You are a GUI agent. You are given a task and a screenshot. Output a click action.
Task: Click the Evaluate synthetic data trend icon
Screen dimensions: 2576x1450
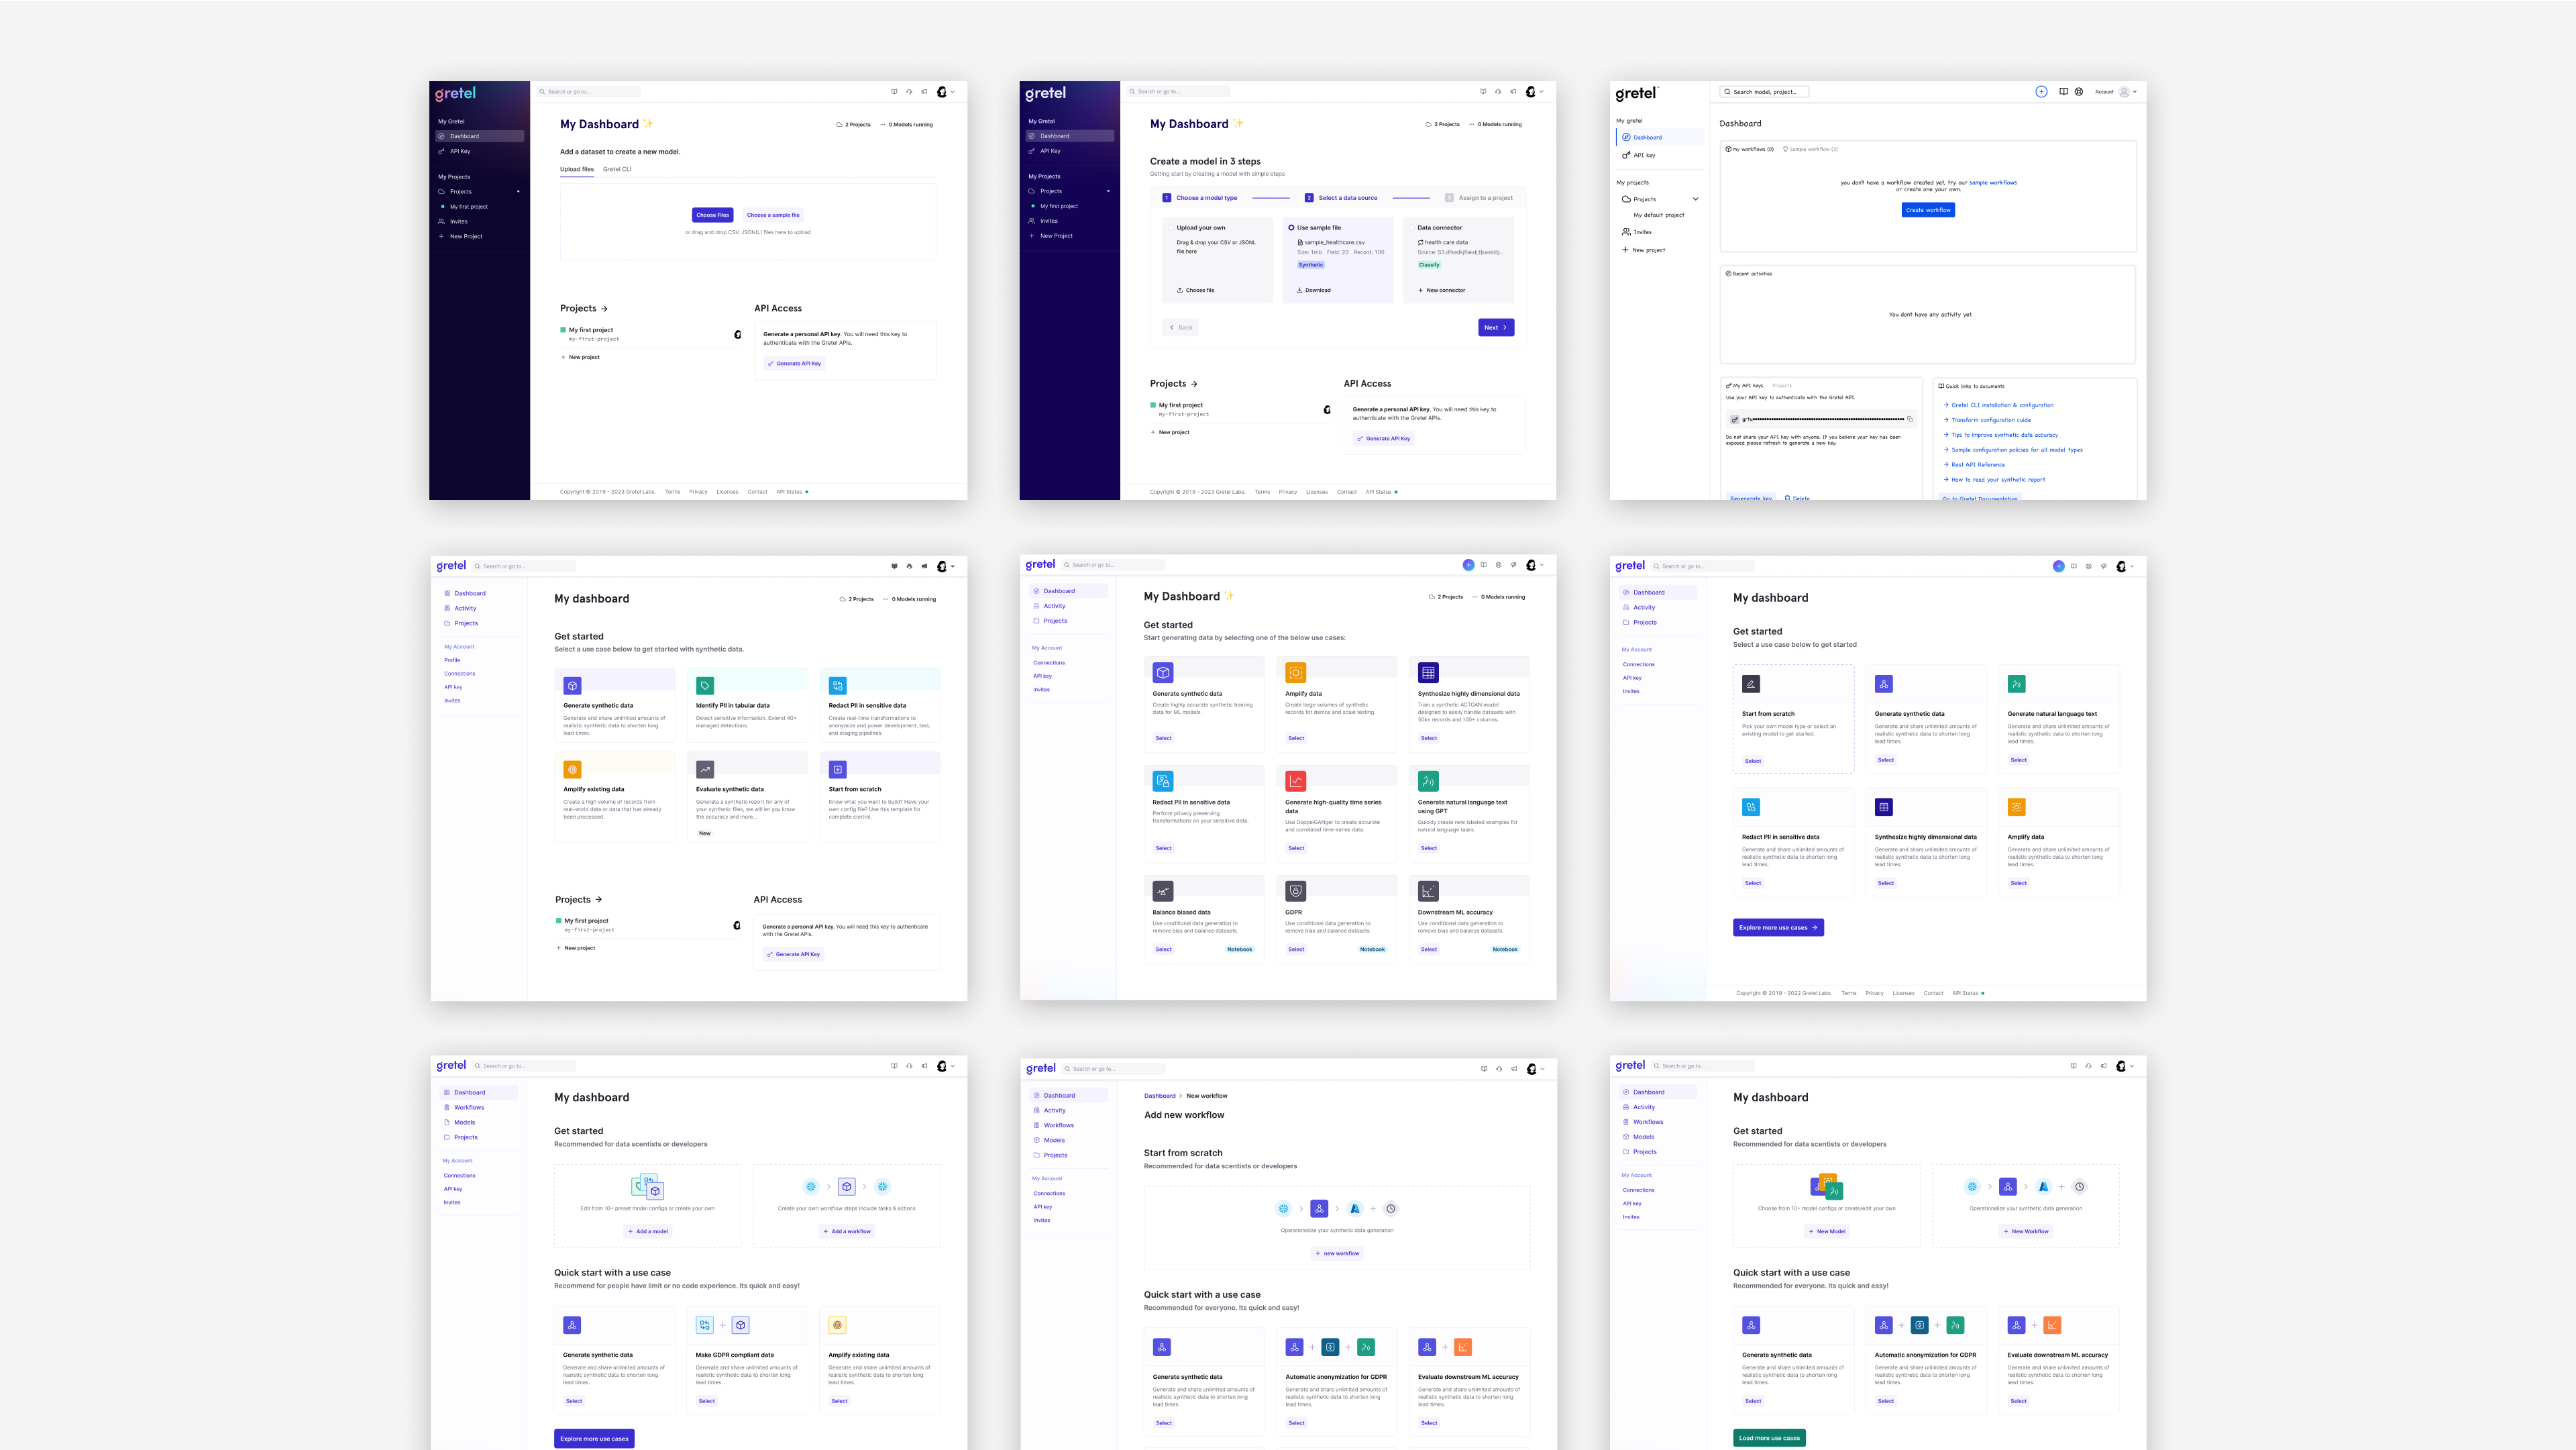pyautogui.click(x=705, y=769)
